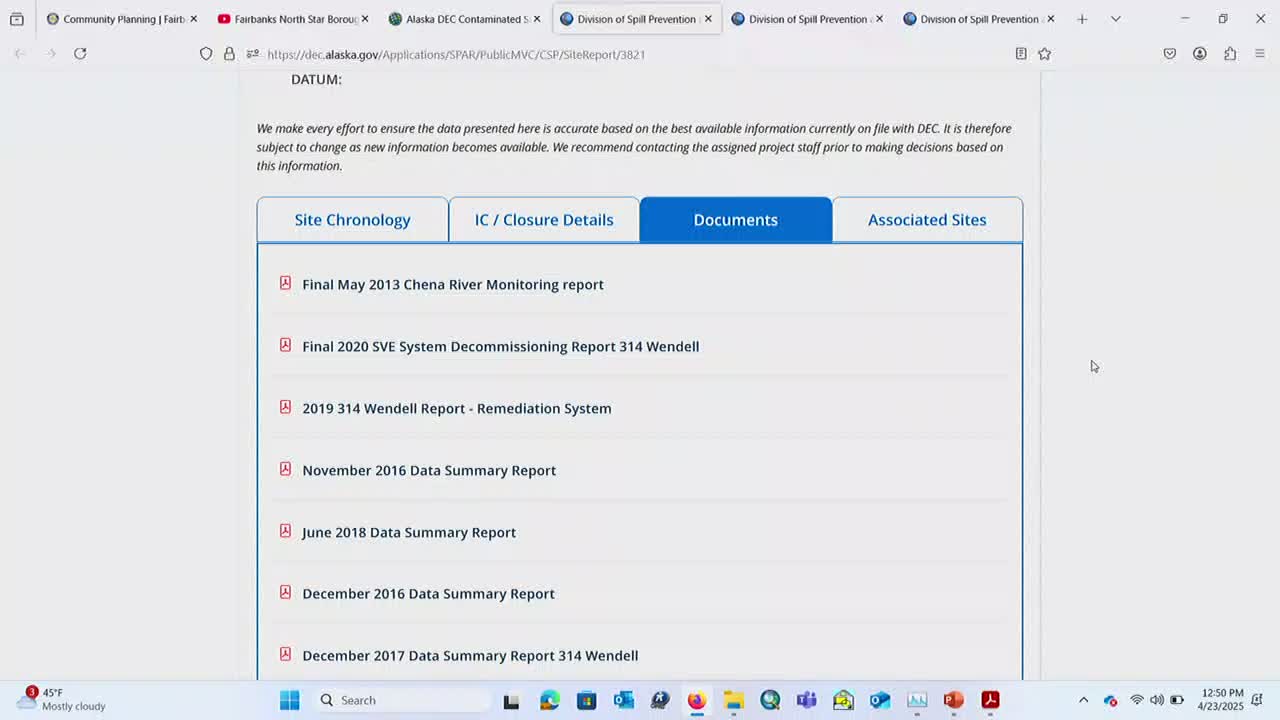The image size is (1280, 720).
Task: Open reader view icon in address bar
Action: [1021, 54]
